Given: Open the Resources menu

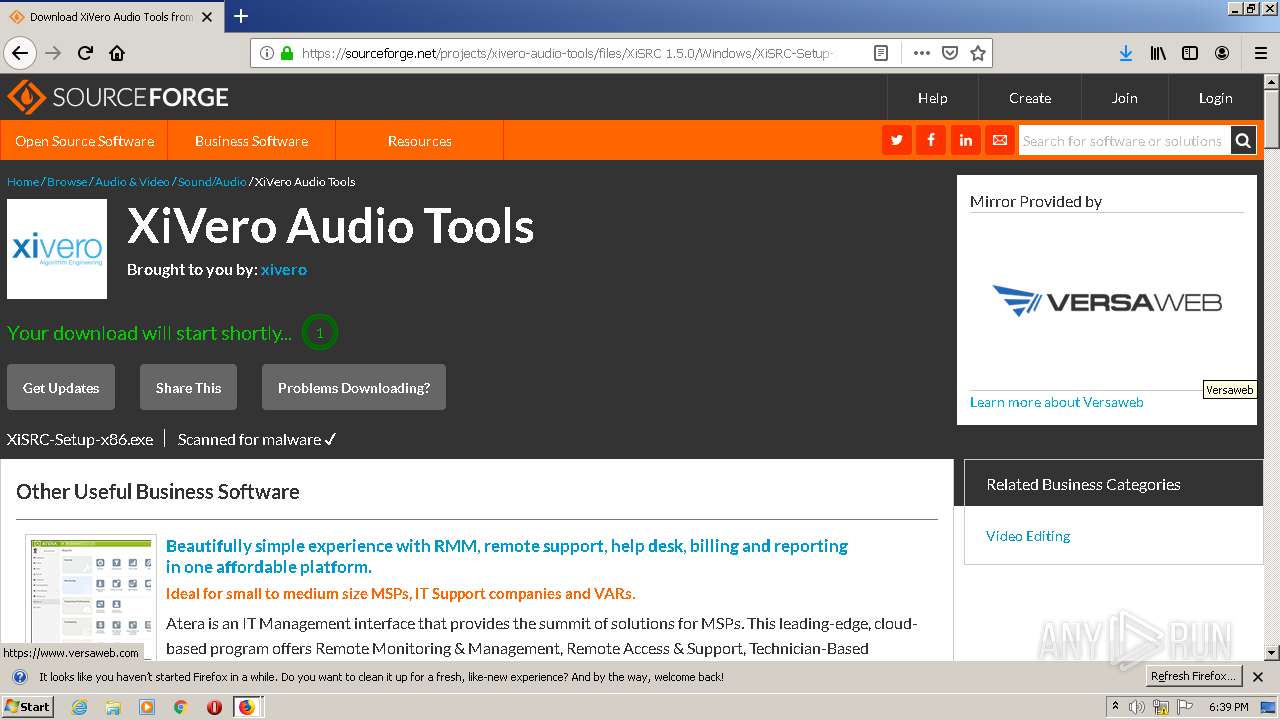Looking at the screenshot, I should click(x=419, y=140).
